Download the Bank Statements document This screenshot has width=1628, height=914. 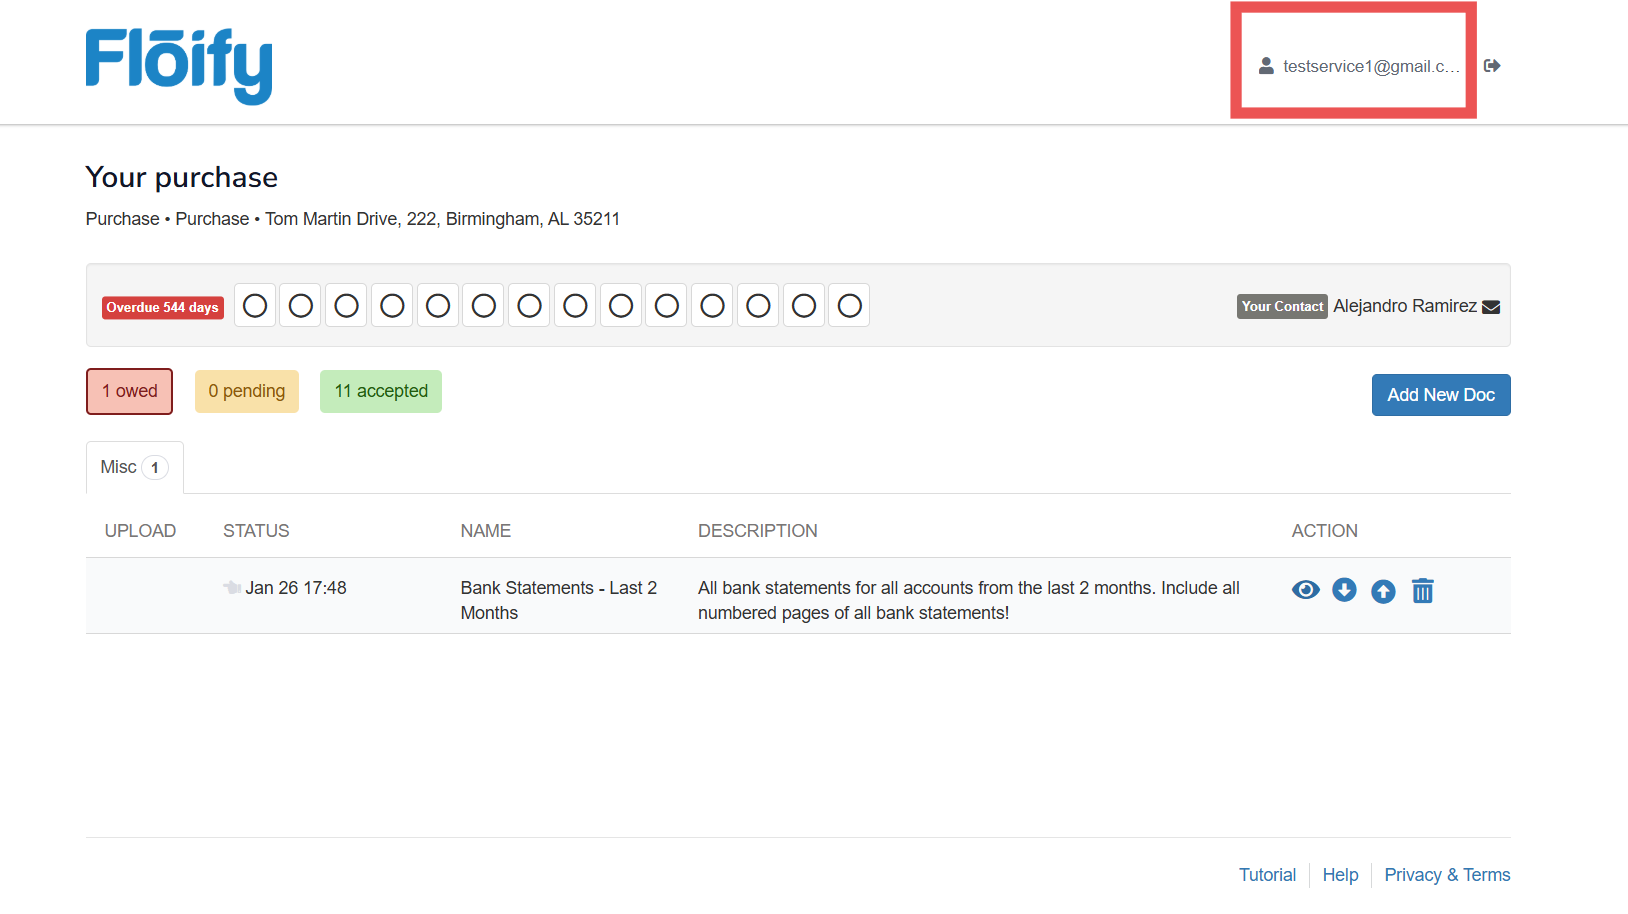point(1344,590)
